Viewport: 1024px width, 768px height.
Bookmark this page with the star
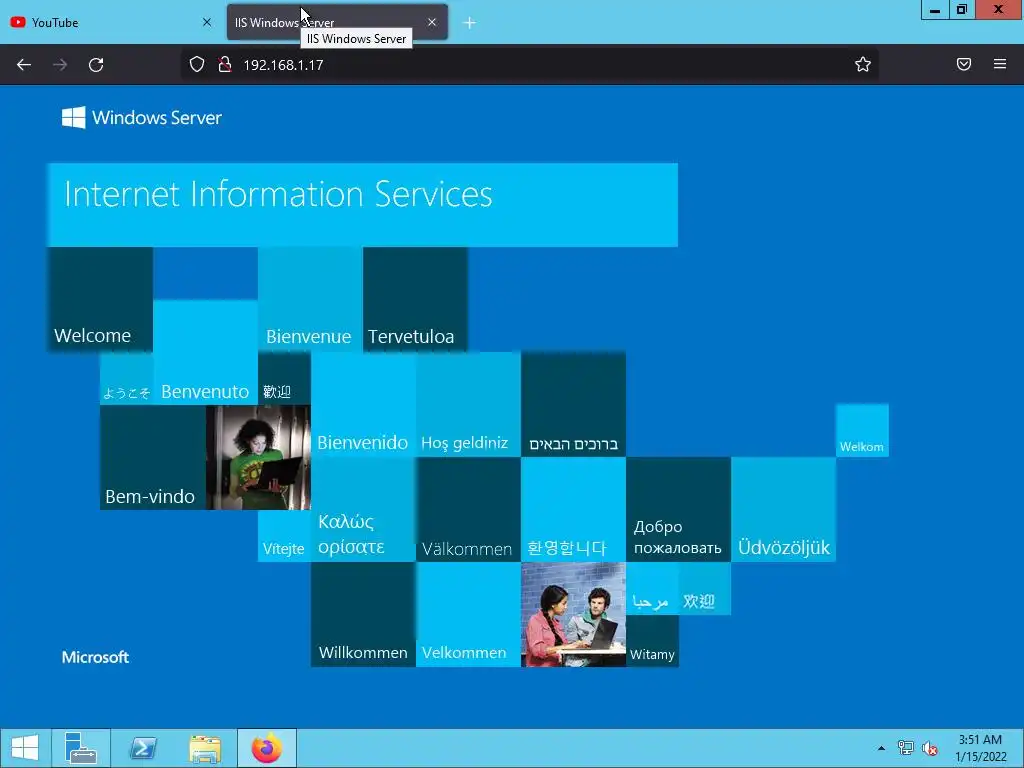pyautogui.click(x=863, y=64)
